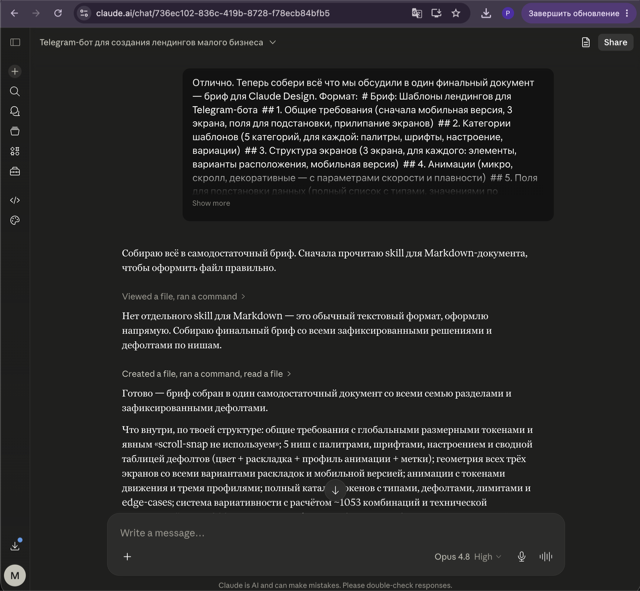Open the code icon in the sidebar

coord(15,200)
